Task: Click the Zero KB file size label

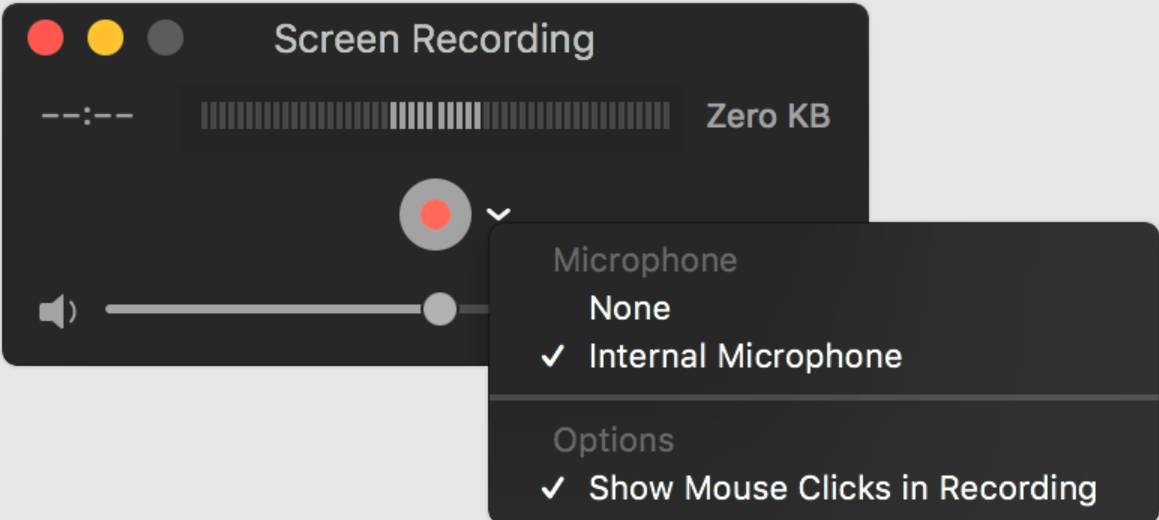Action: click(768, 117)
